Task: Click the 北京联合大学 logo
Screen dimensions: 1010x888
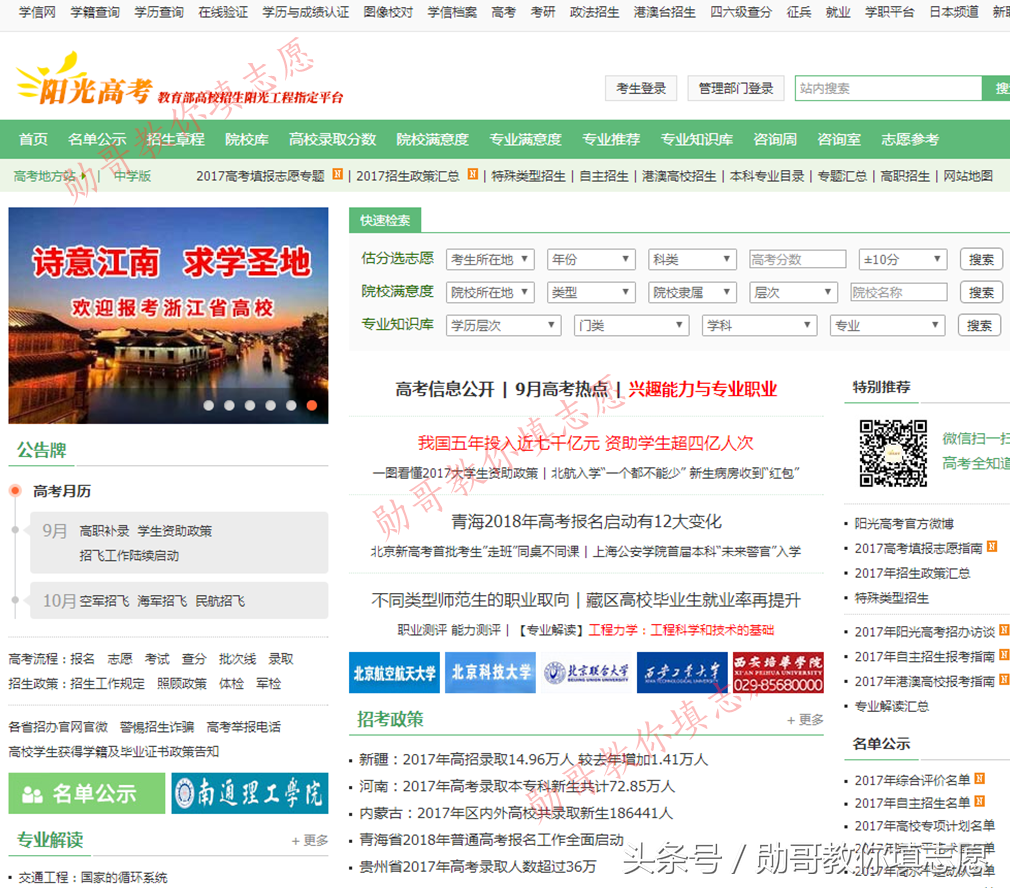Action: [x=587, y=672]
